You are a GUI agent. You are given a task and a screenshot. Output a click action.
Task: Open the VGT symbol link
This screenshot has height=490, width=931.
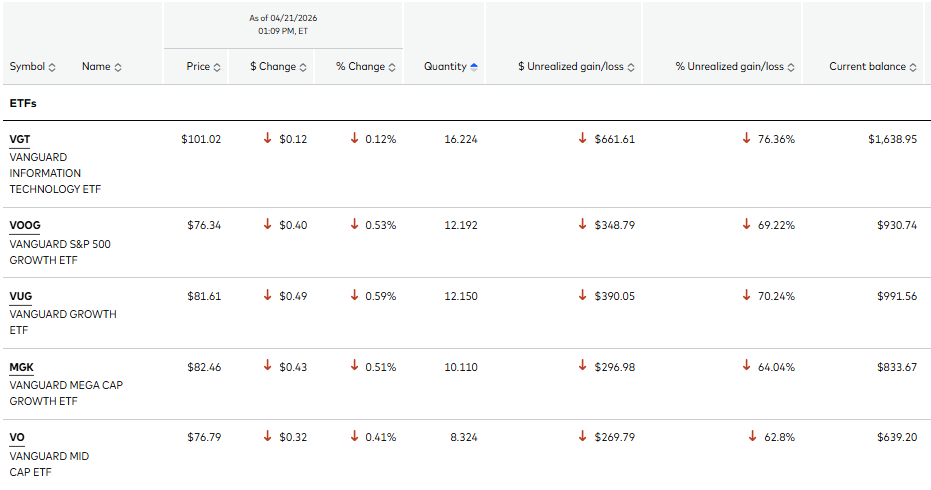pos(21,139)
